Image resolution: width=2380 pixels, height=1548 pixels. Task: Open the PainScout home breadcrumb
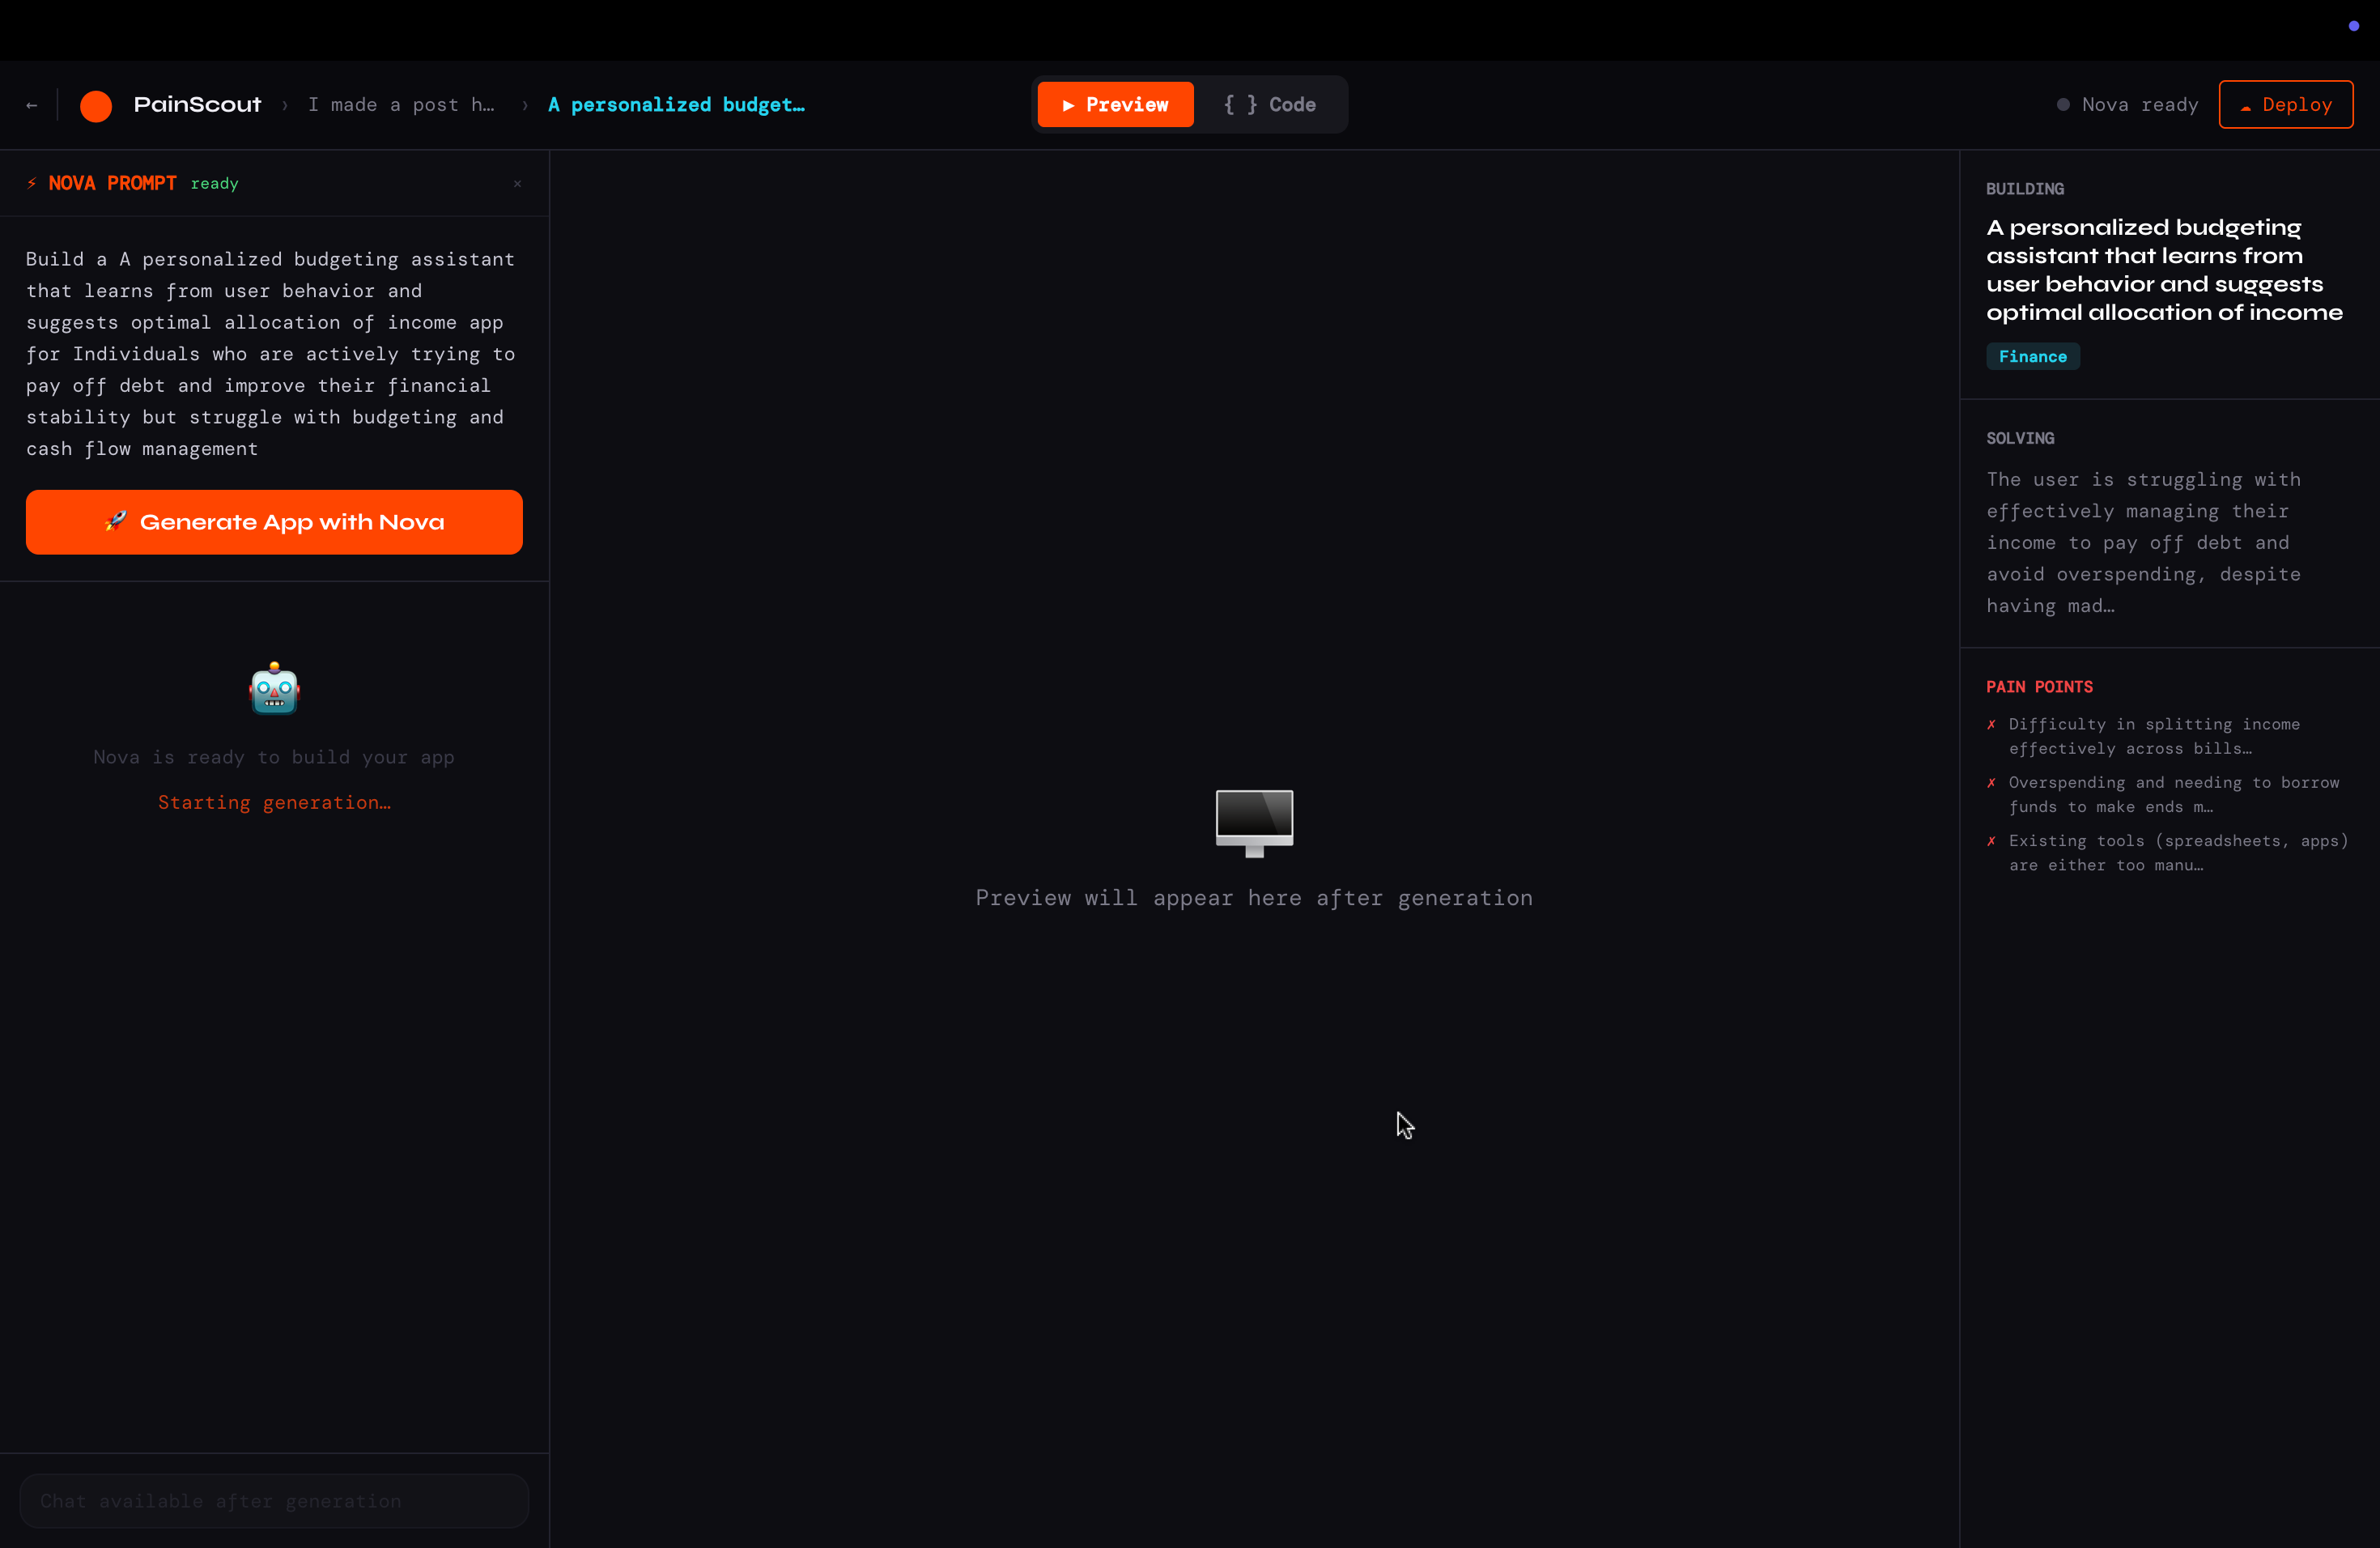pos(197,105)
